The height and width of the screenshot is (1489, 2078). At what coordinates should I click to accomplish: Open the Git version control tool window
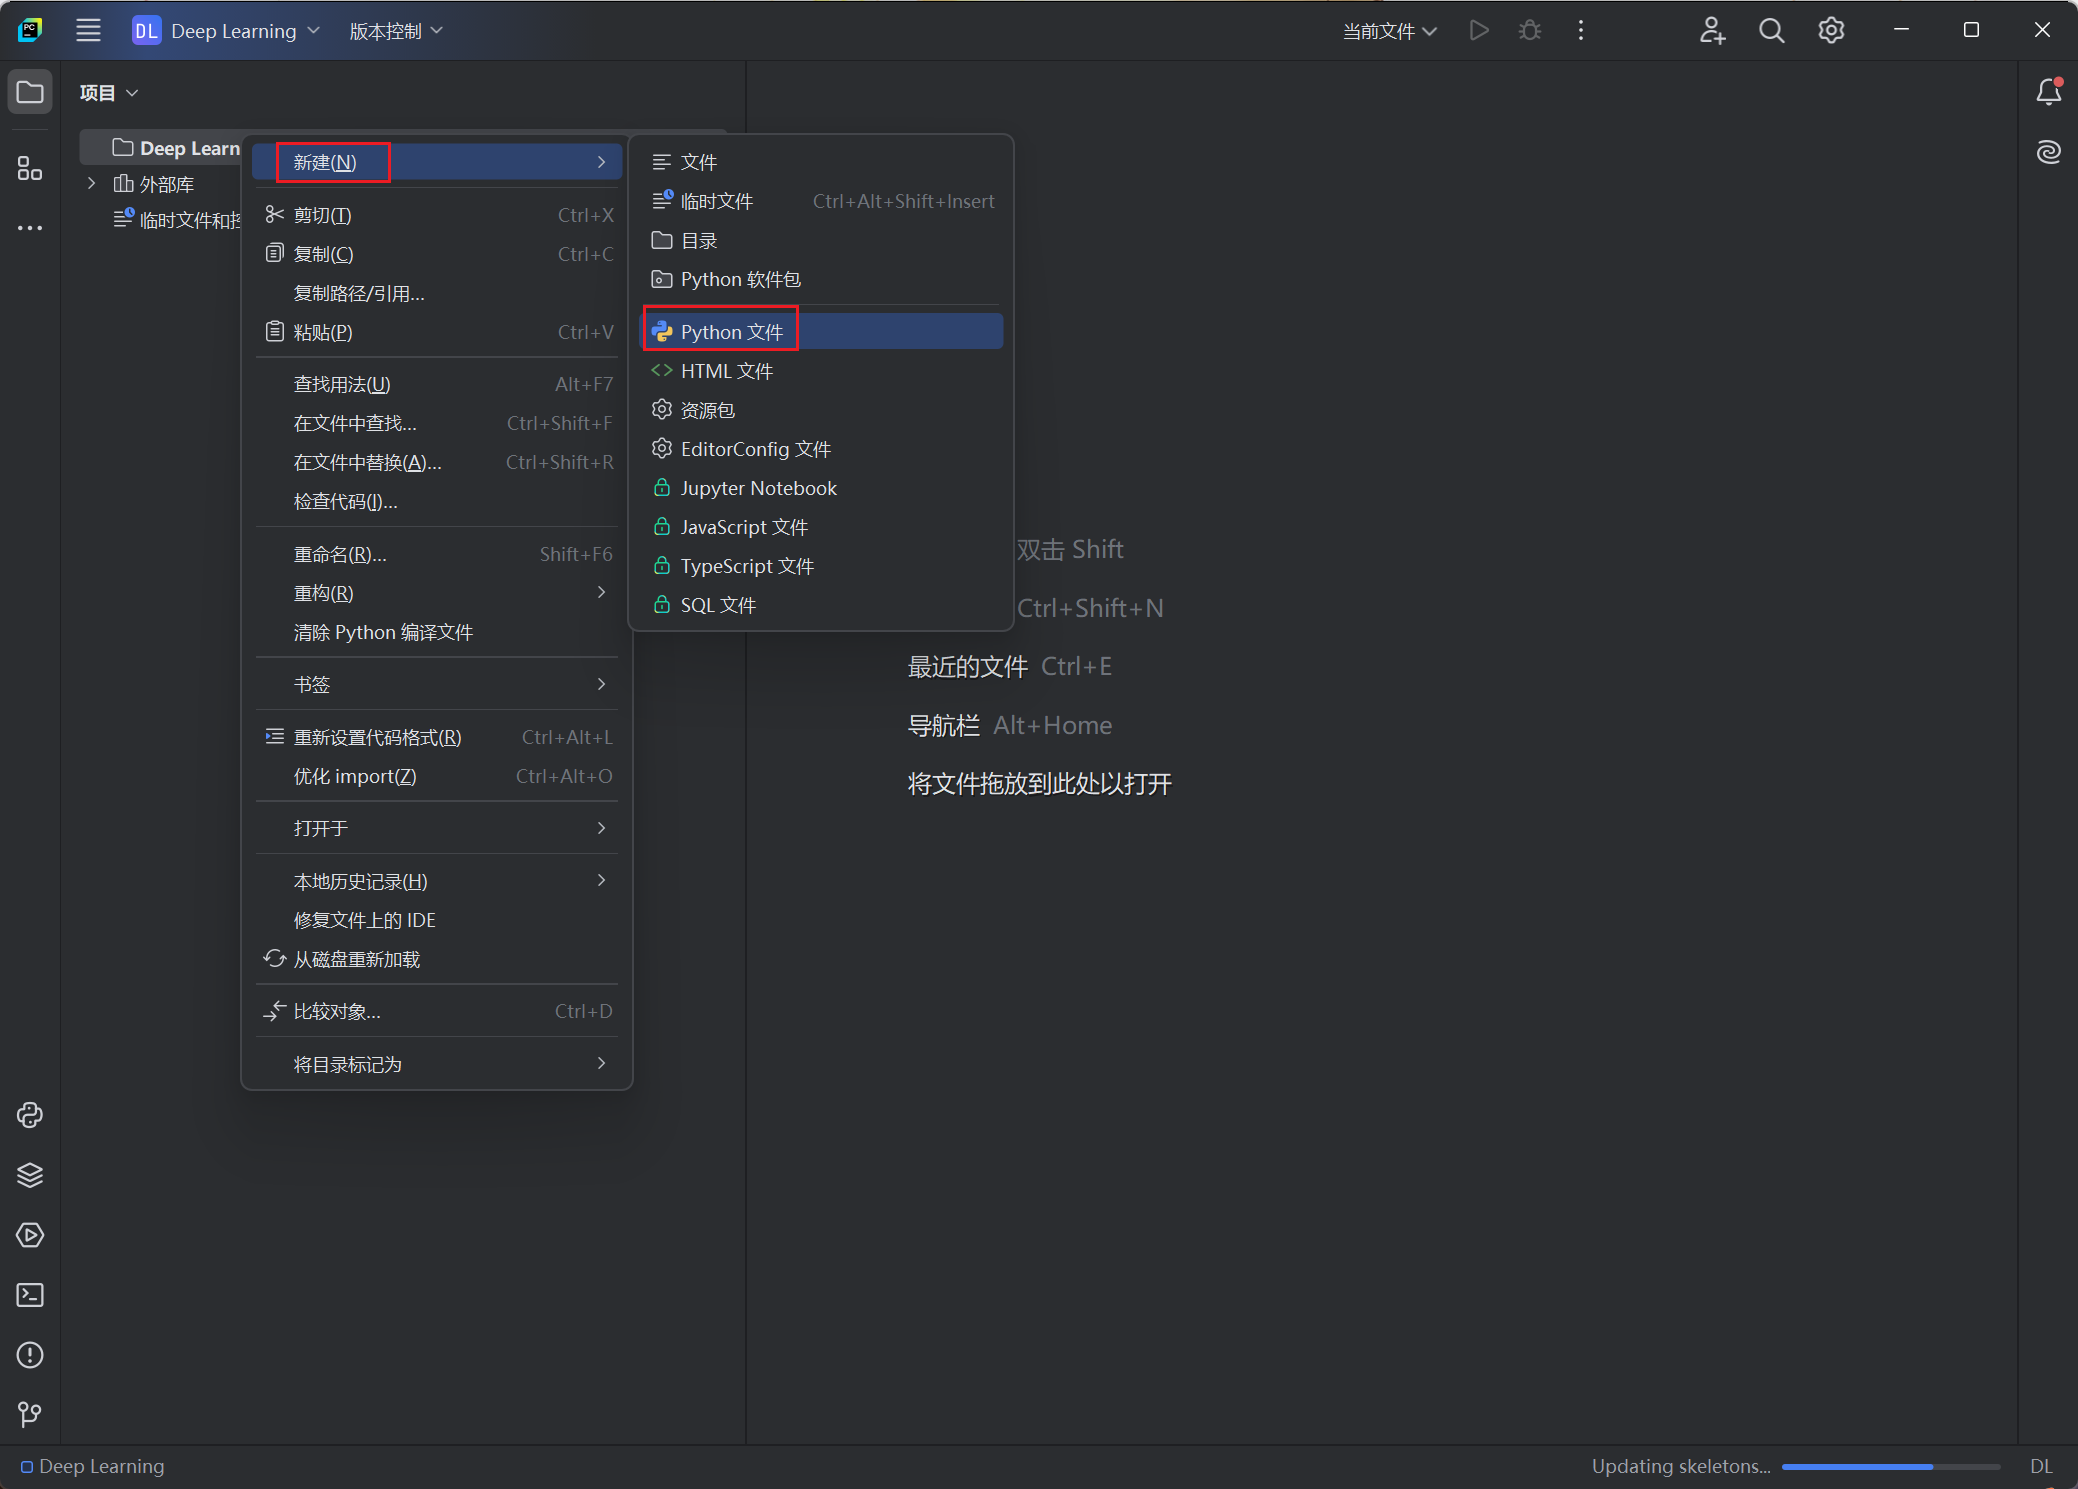30,1414
